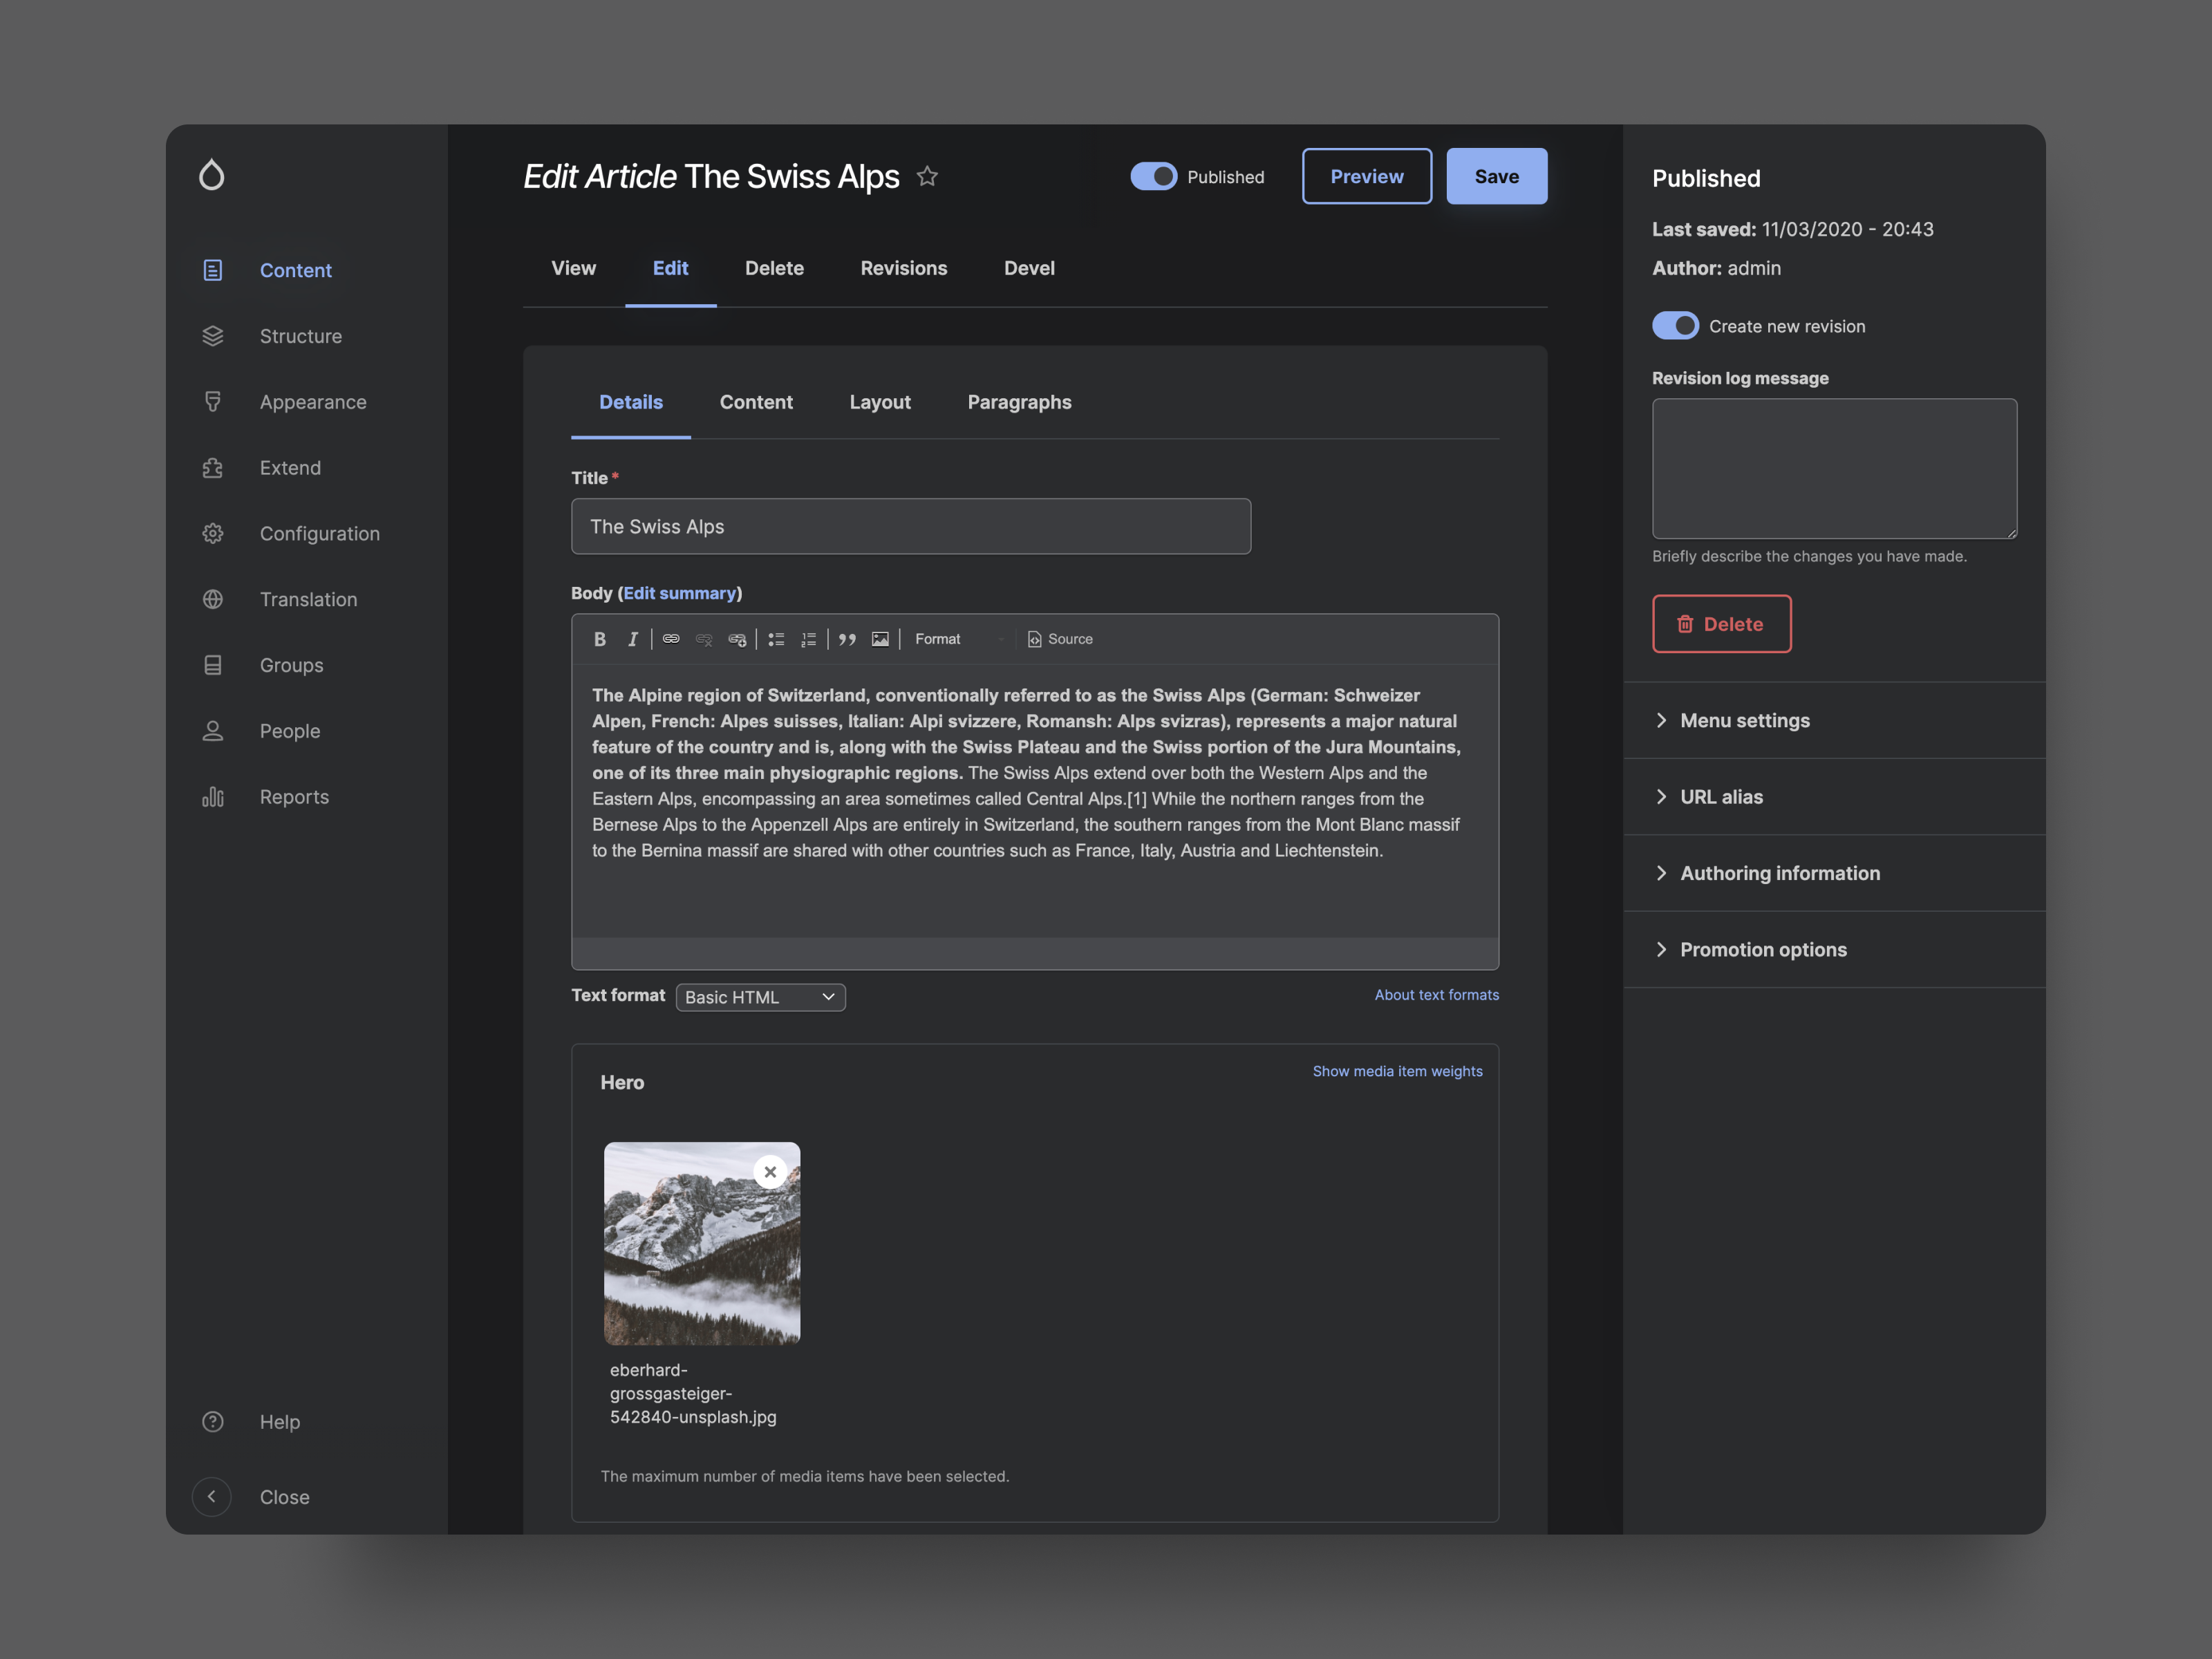
Task: Click the Groups icon in sidebar
Action: pyautogui.click(x=213, y=666)
